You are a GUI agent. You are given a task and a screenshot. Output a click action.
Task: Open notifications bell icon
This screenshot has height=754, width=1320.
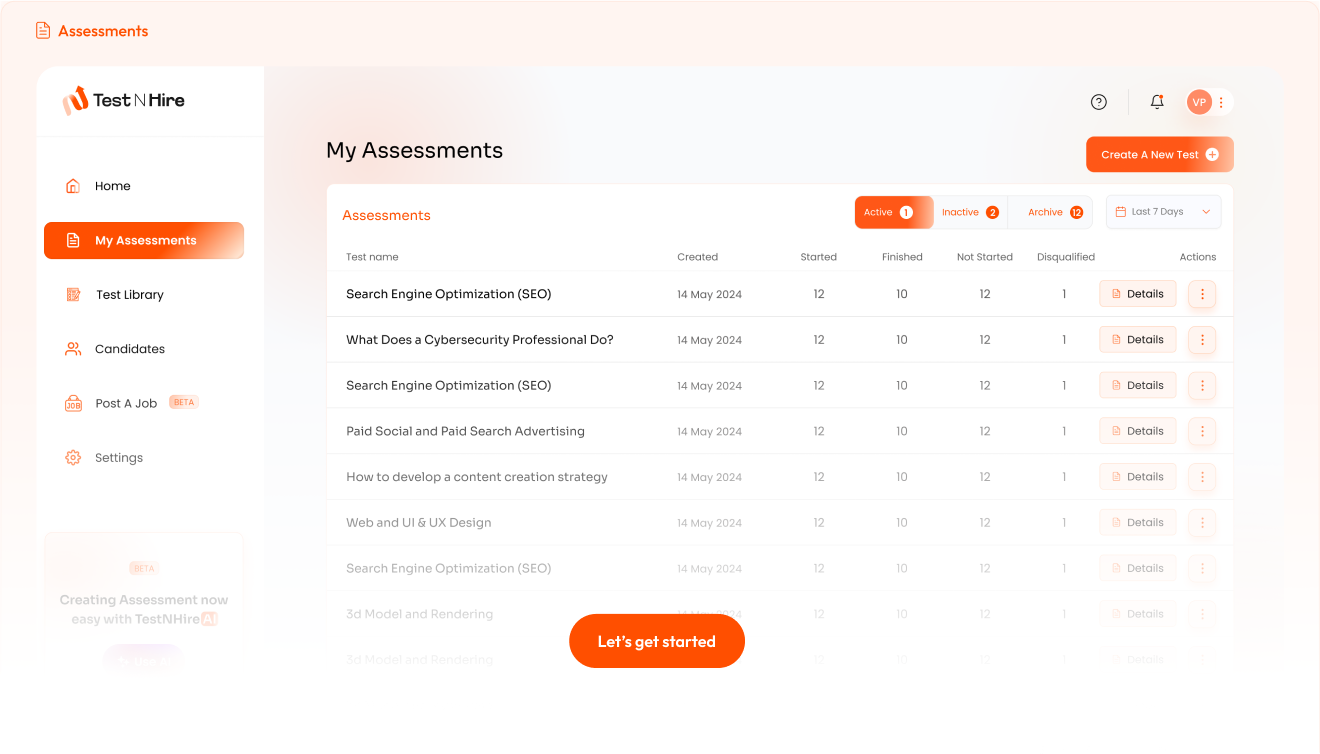tap(1157, 102)
